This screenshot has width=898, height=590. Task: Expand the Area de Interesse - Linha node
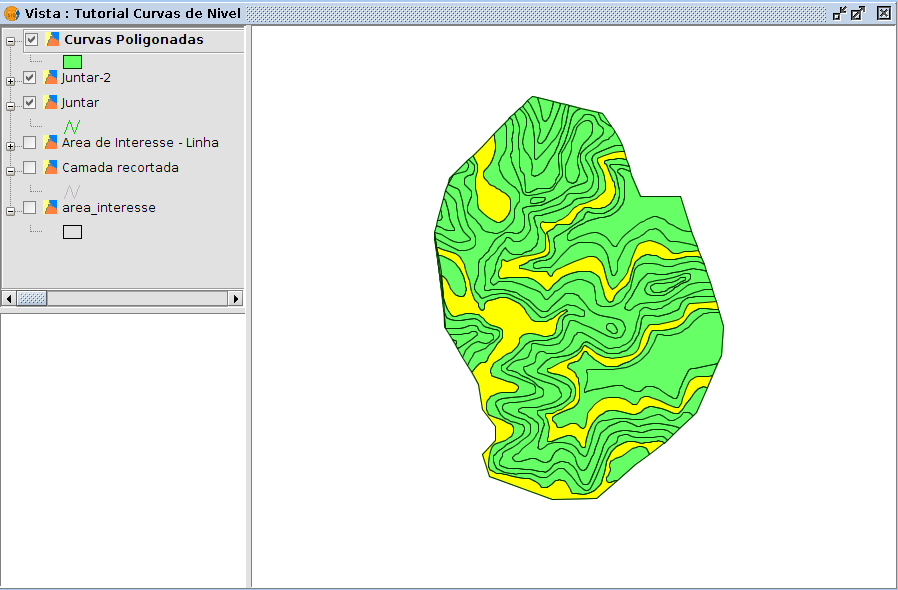point(11,146)
